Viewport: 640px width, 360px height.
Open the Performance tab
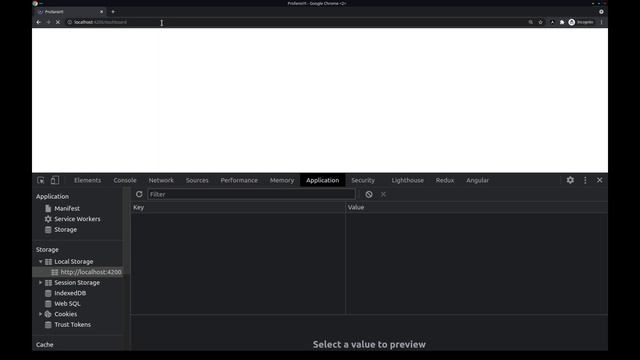click(239, 180)
